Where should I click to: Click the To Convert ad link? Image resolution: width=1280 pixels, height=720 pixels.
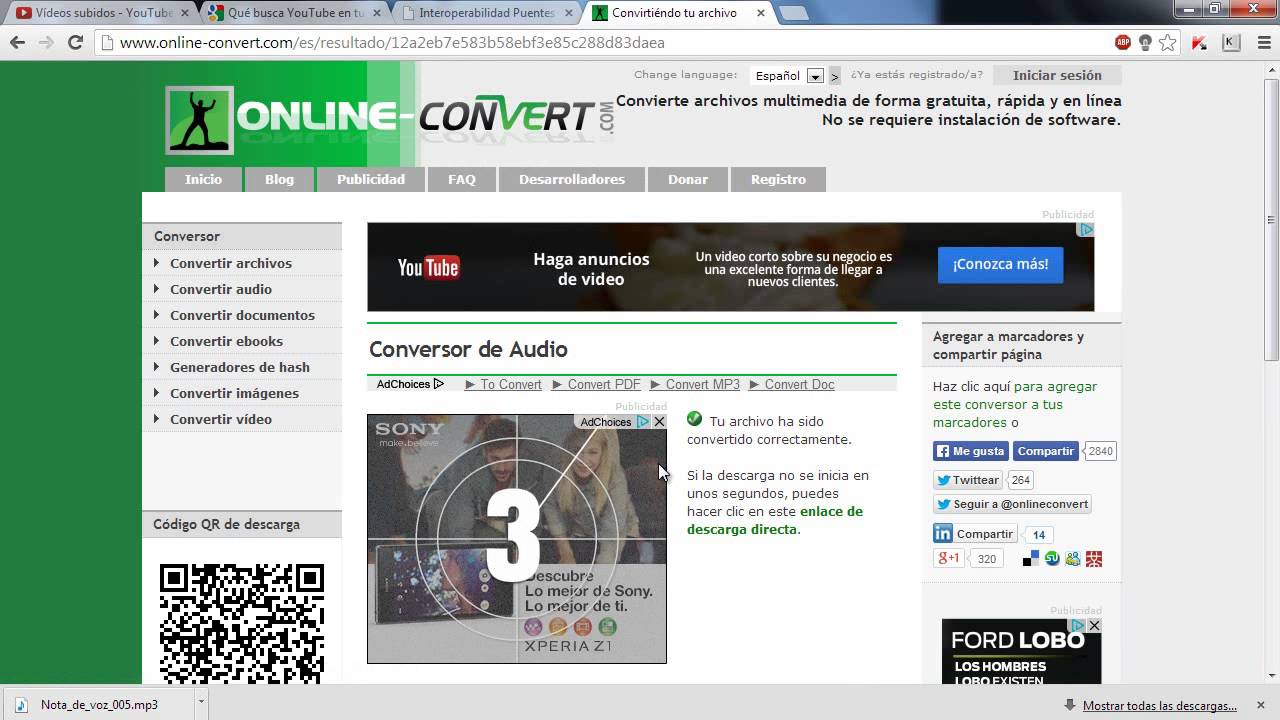503,384
